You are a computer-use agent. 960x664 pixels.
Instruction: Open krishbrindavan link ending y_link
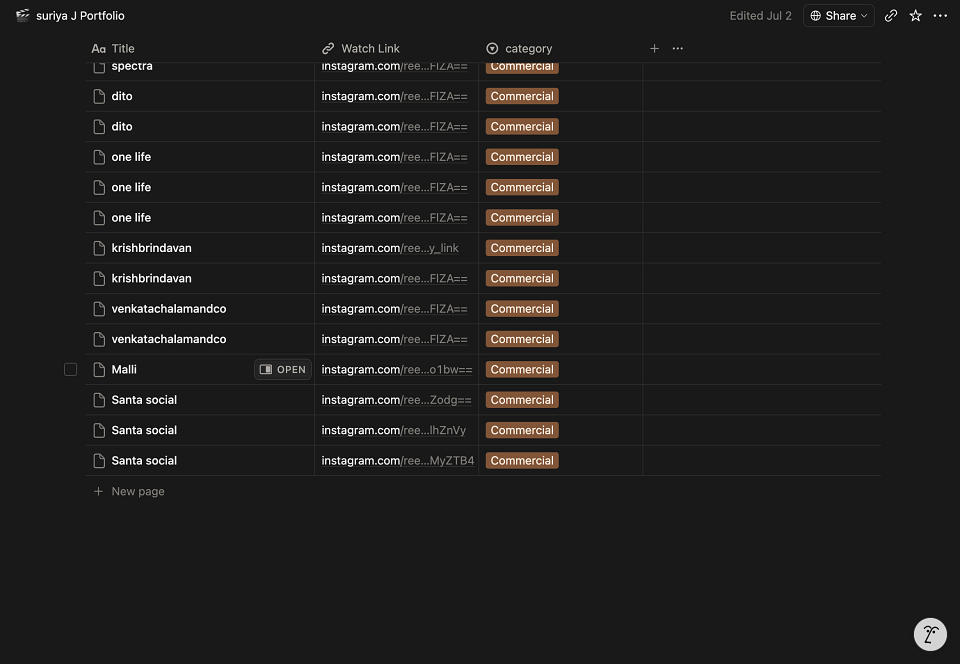390,248
